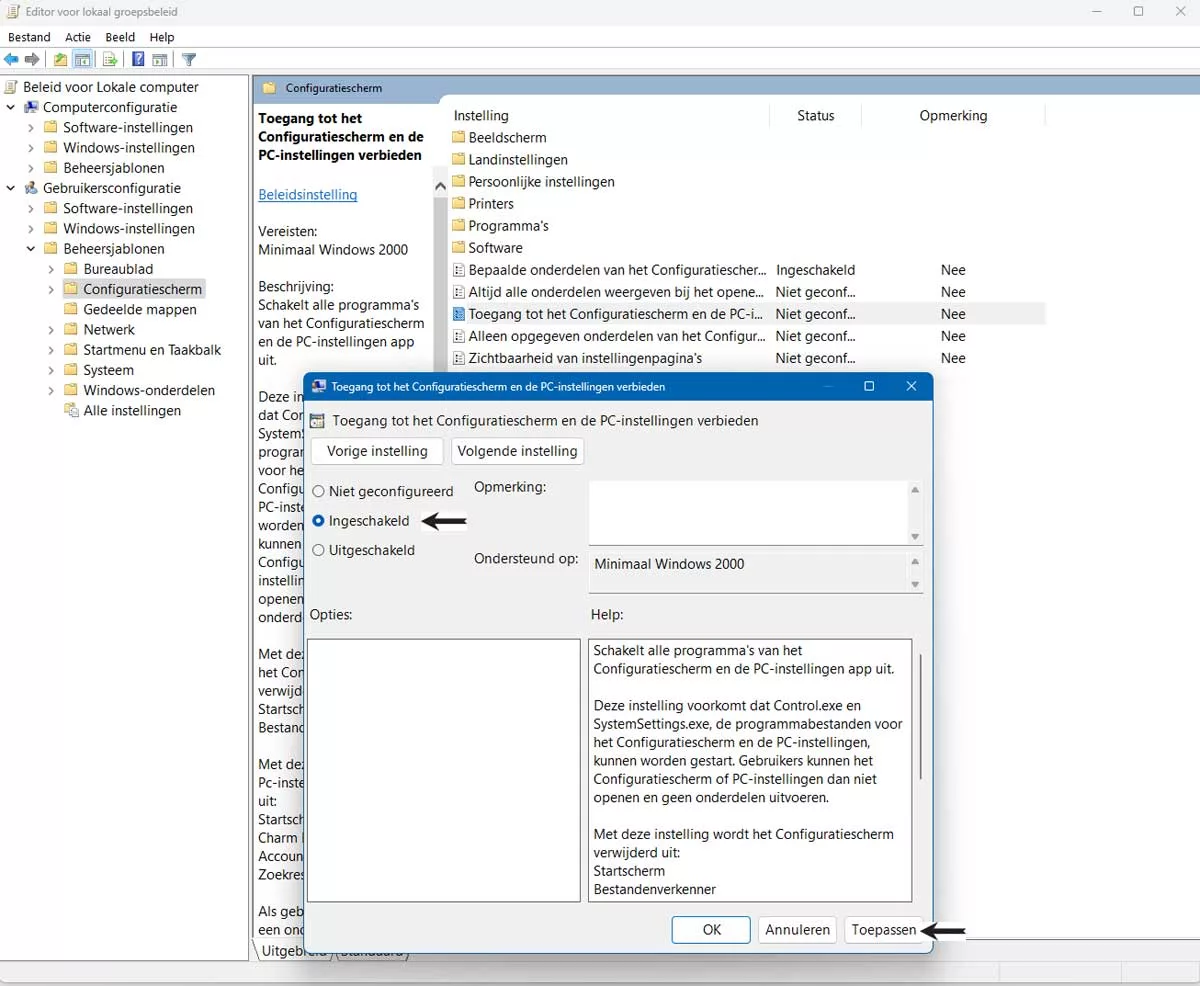The image size is (1200, 986).
Task: Click the filter funnel icon in the toolbar
Action: [x=189, y=60]
